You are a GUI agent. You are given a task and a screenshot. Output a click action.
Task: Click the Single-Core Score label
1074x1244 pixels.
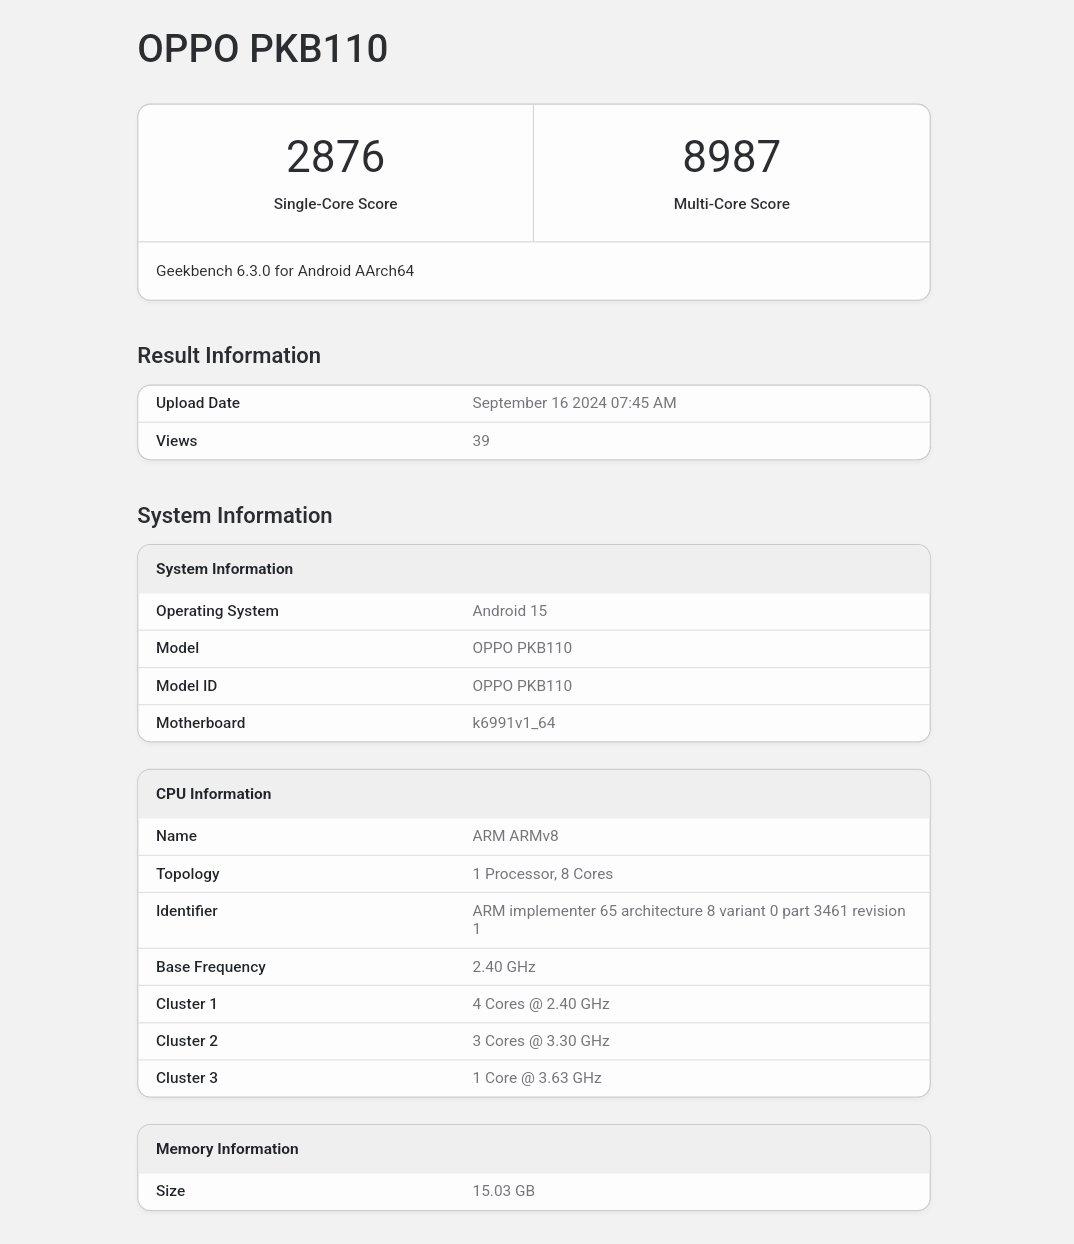tap(335, 204)
